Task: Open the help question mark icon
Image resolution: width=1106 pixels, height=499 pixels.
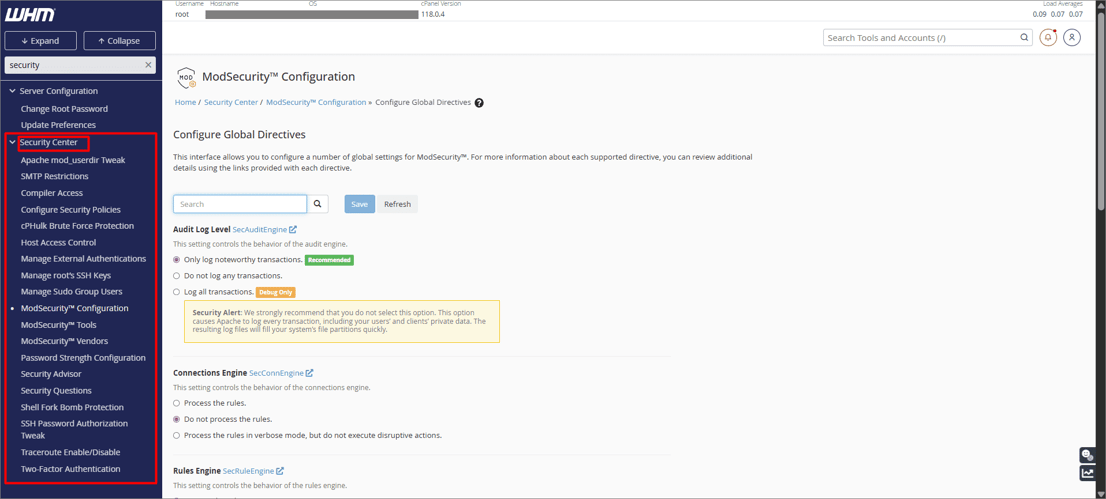Action: click(479, 102)
